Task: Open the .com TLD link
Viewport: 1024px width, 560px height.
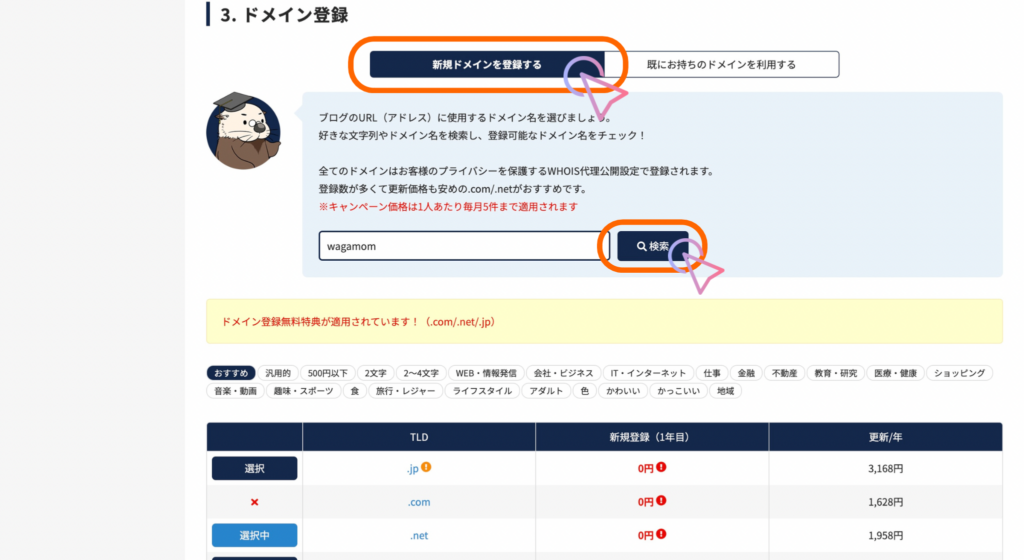Action: pyautogui.click(x=419, y=502)
